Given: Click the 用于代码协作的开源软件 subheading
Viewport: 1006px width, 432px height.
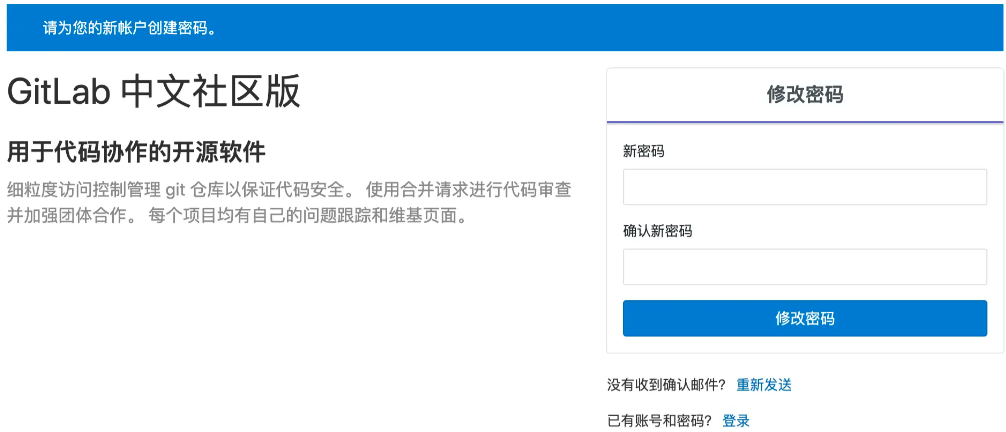Looking at the screenshot, I should coord(136,153).
